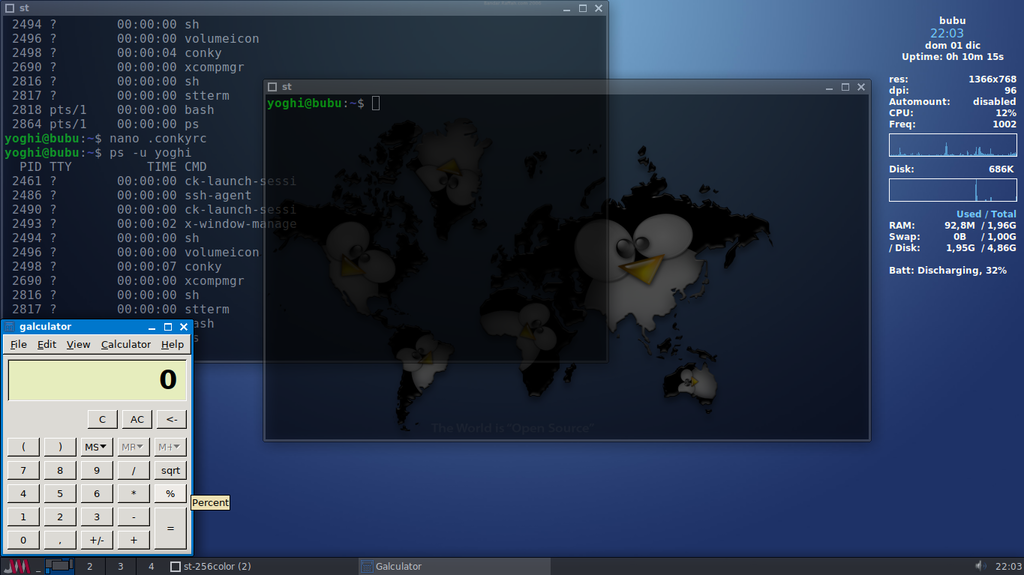
Task: Minimize the front st terminal window
Action: coord(829,87)
